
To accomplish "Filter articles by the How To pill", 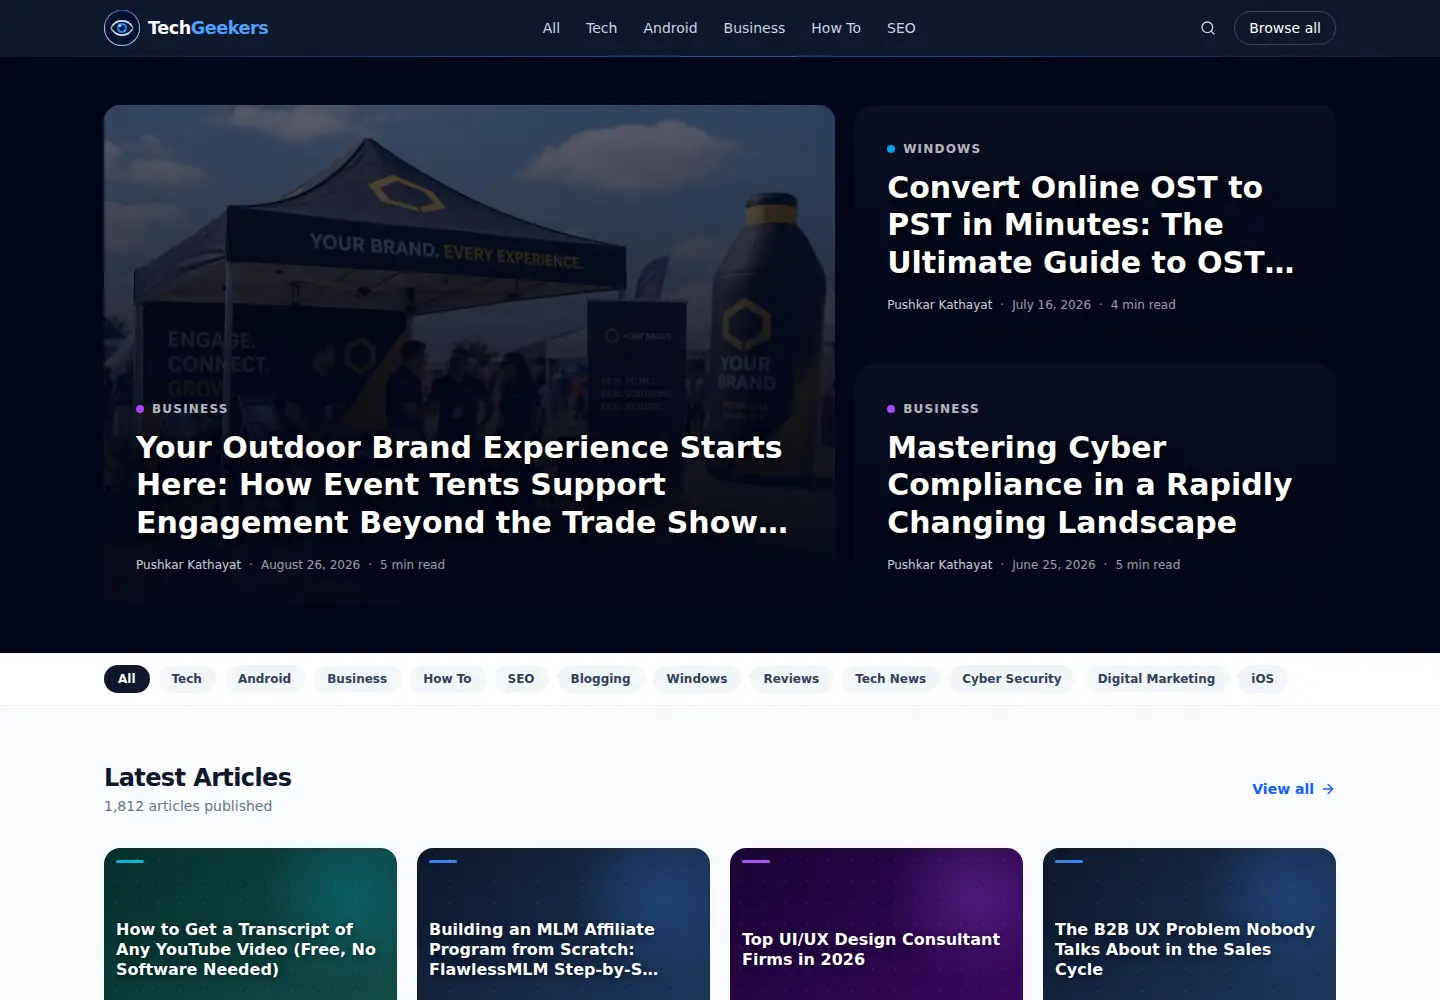I will (x=447, y=679).
